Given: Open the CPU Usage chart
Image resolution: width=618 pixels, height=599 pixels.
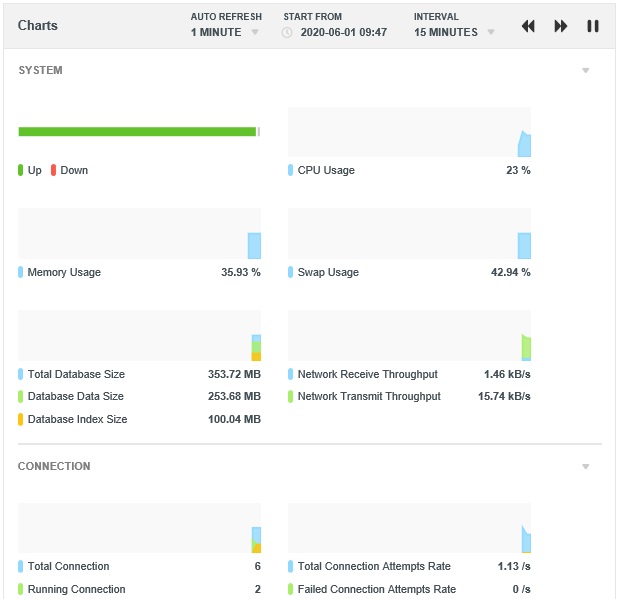Looking at the screenshot, I should (409, 132).
